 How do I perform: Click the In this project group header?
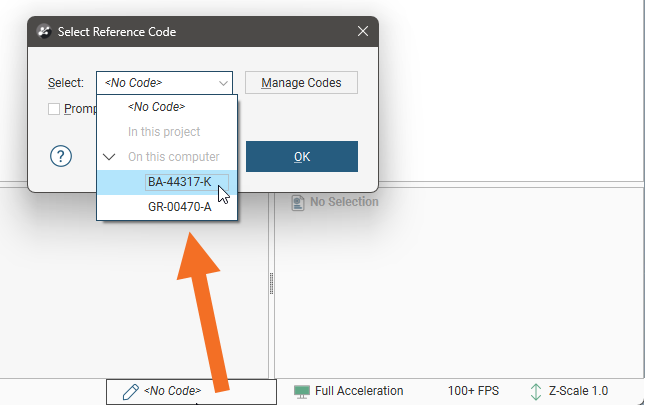(x=164, y=132)
